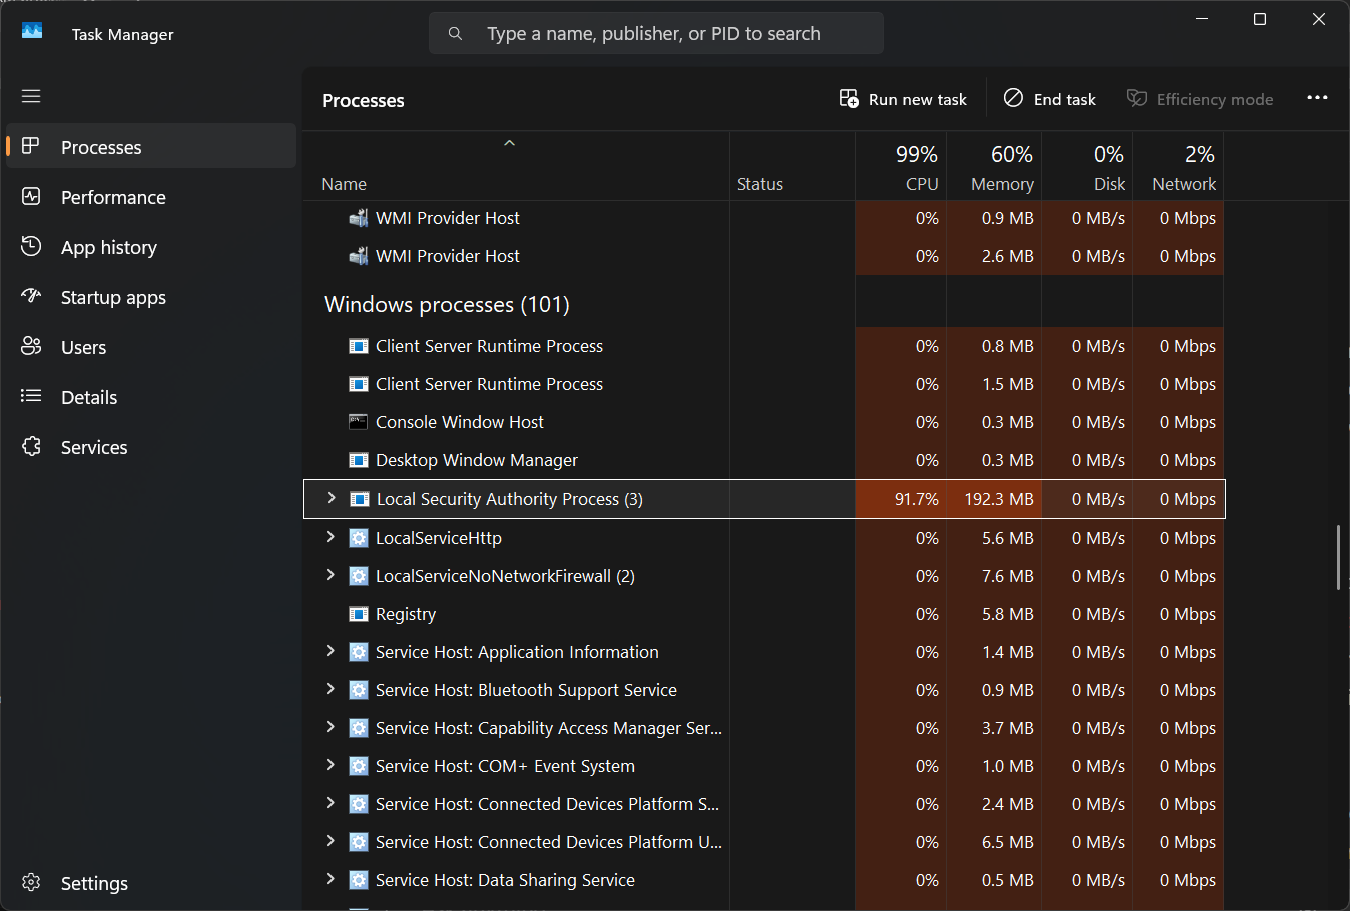Select the Console Window Host process icon
1350x911 pixels.
point(358,422)
